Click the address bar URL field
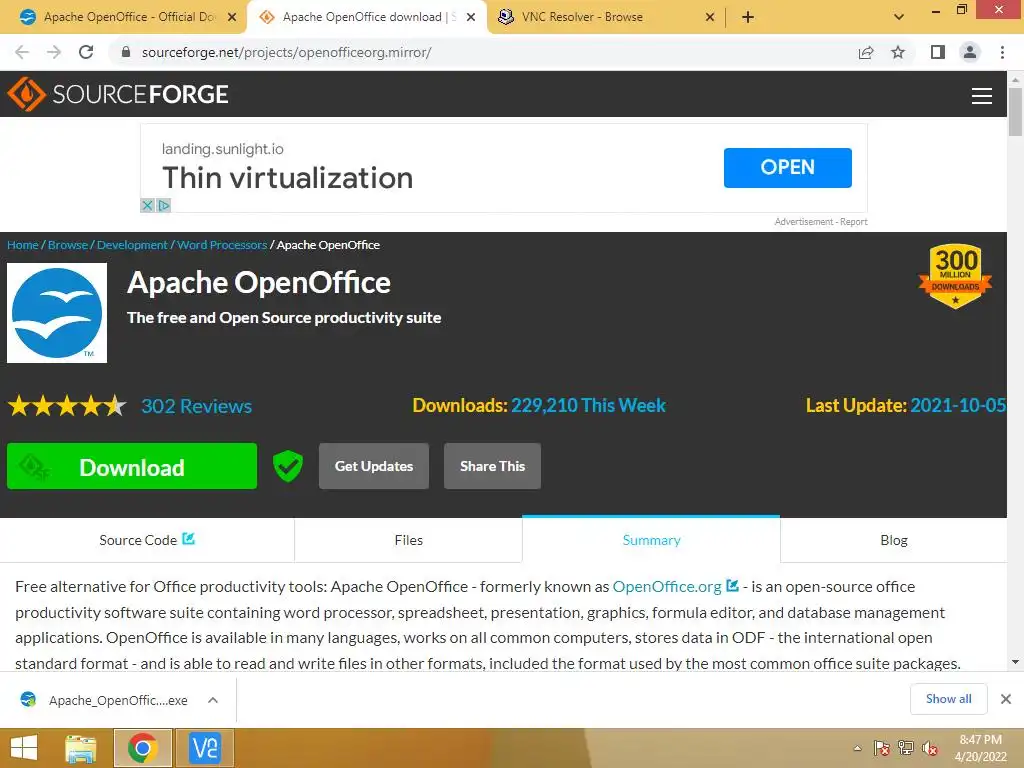The width and height of the screenshot is (1024, 768). [x=483, y=52]
